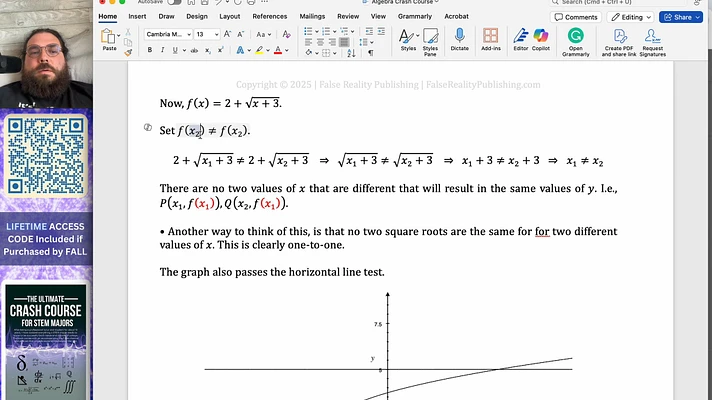Decrease font size with the small A icon
712x400 pixels.
(241, 35)
